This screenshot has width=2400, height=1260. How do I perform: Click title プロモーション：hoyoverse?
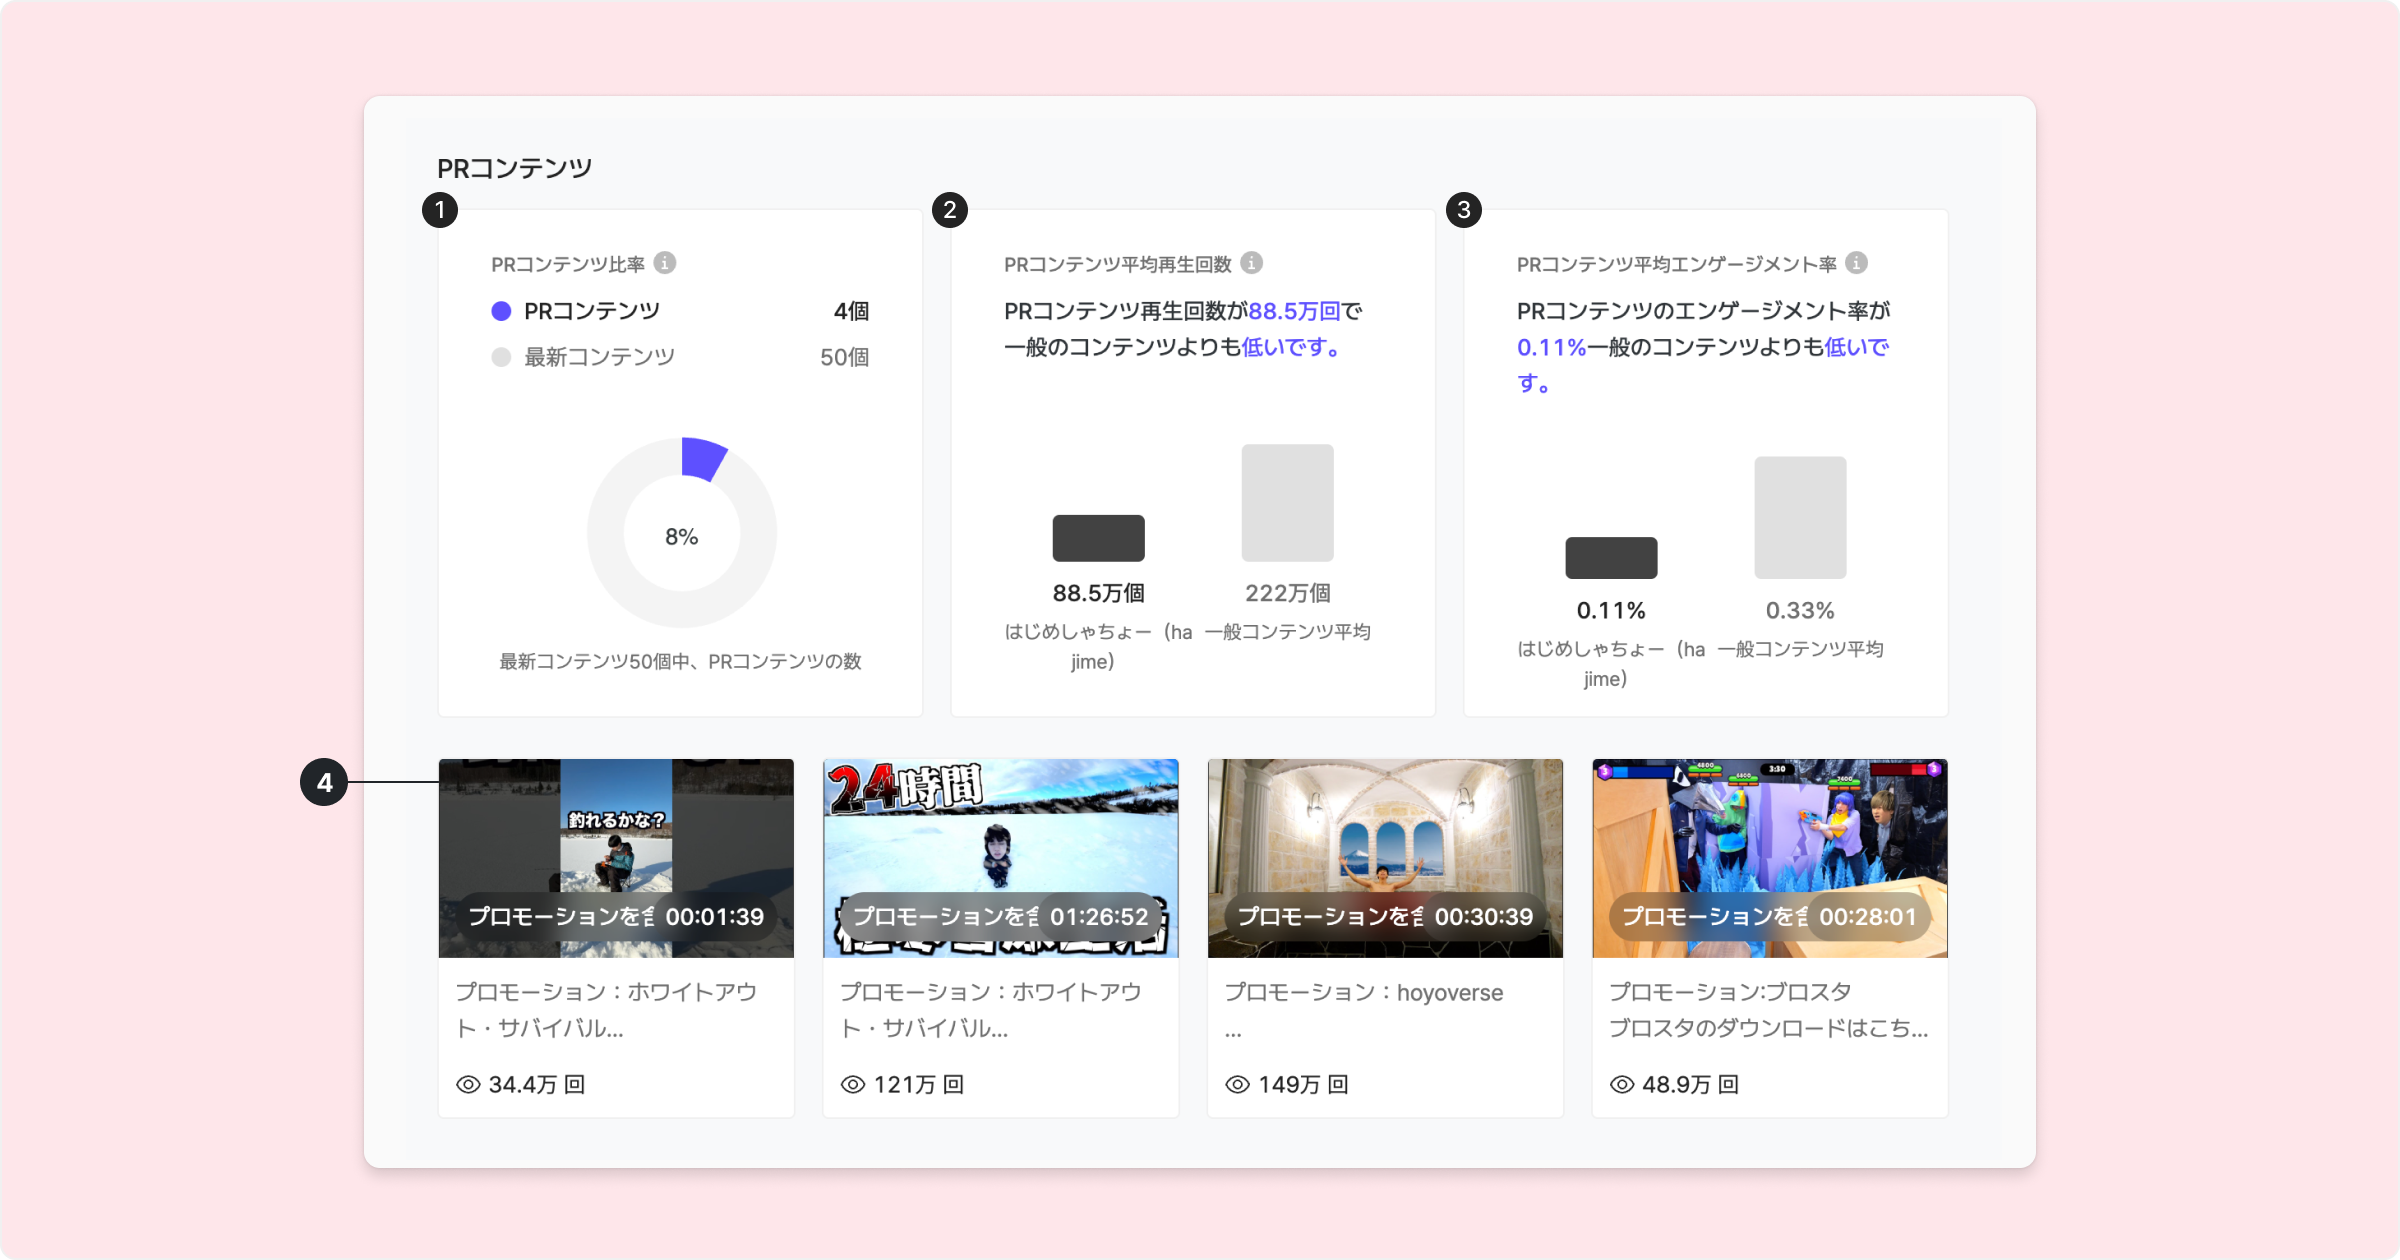[1363, 992]
